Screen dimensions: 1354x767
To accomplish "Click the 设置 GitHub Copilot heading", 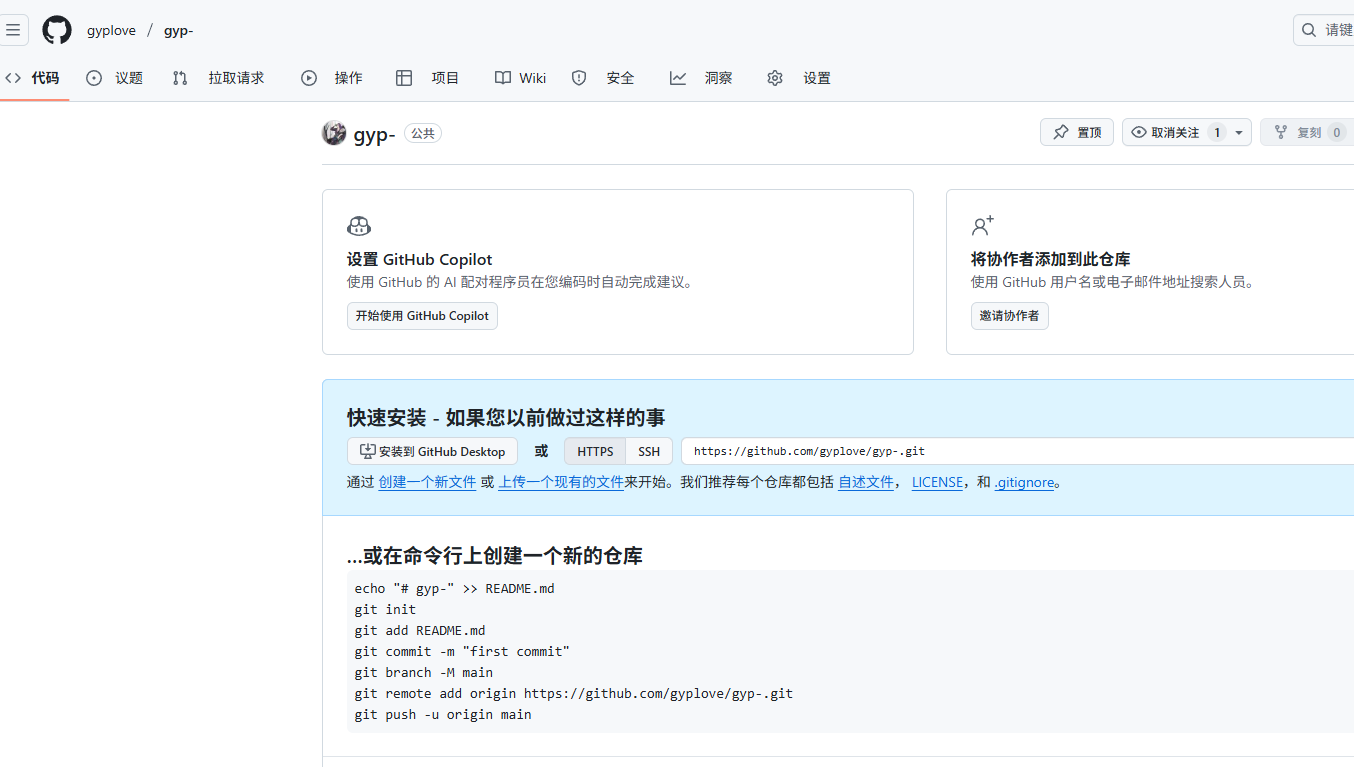I will (x=420, y=259).
